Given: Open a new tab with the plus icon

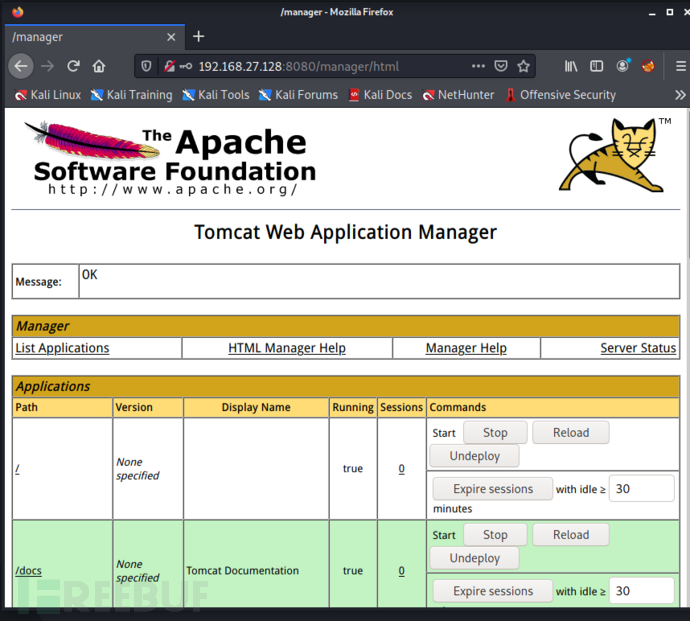Looking at the screenshot, I should [x=198, y=37].
